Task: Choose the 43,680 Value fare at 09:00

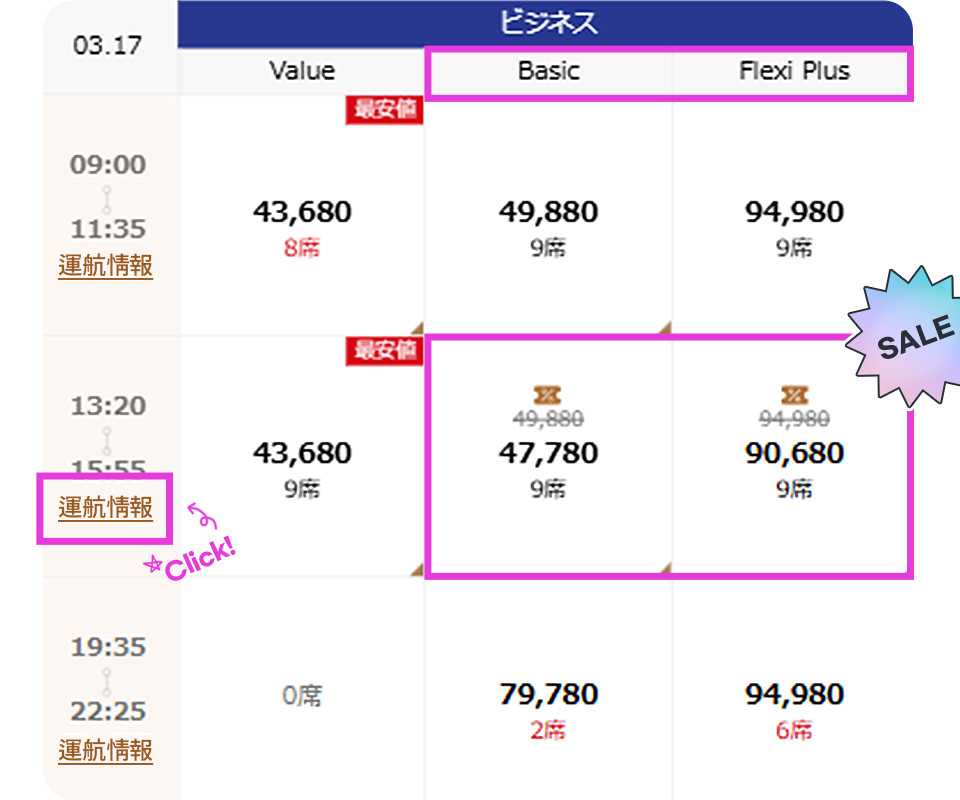Action: tap(301, 212)
